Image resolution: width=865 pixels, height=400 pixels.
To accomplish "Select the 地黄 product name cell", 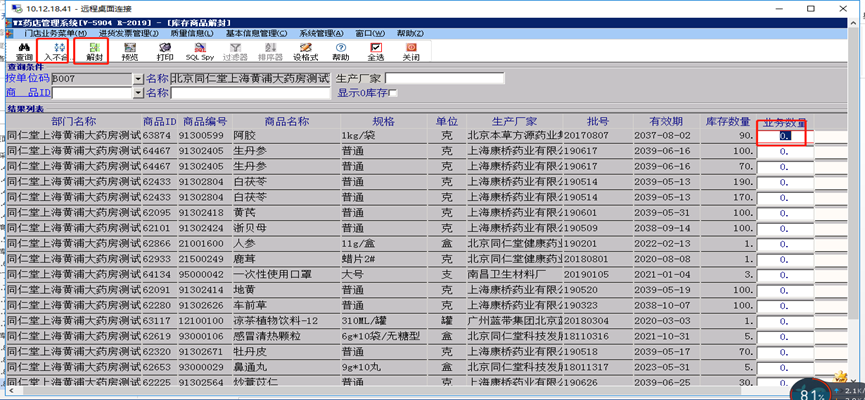I will pos(286,290).
